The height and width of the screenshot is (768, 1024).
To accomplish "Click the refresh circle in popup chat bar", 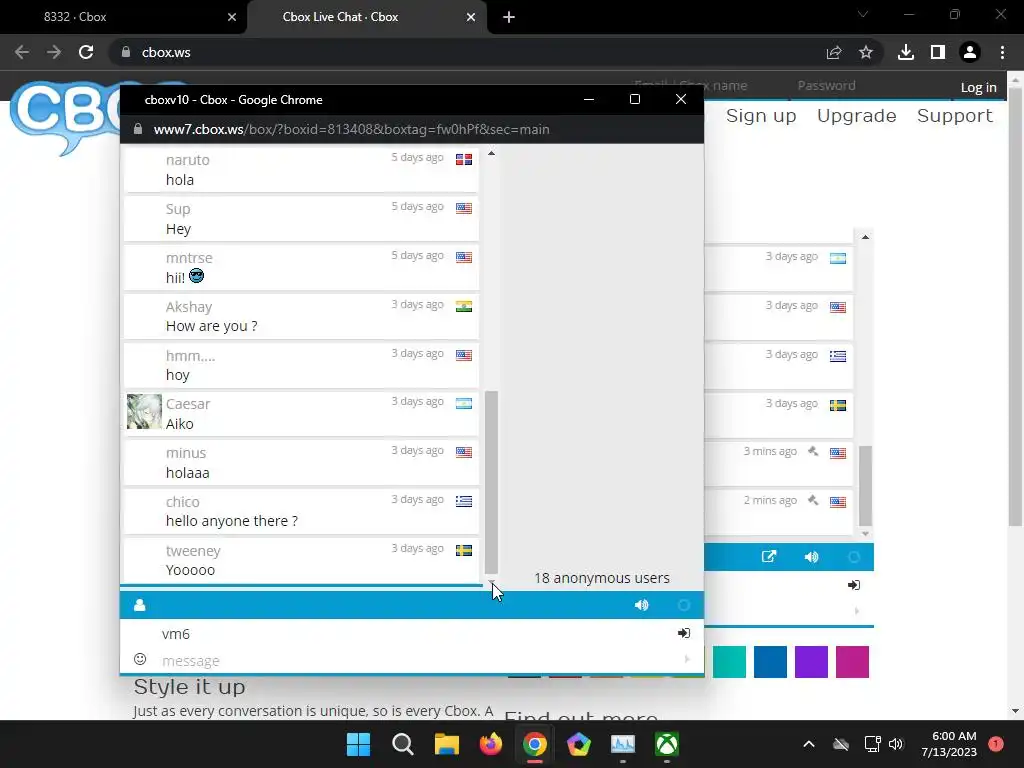I will click(x=684, y=605).
